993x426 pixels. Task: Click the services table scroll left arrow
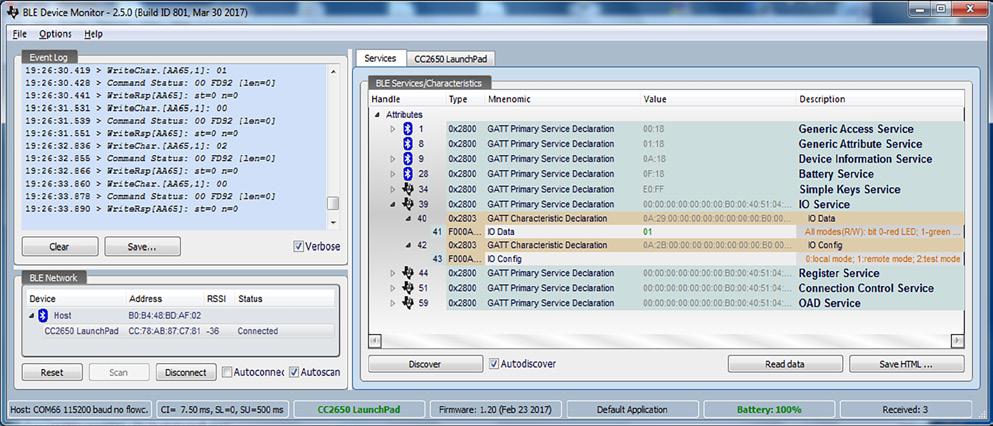coord(375,341)
